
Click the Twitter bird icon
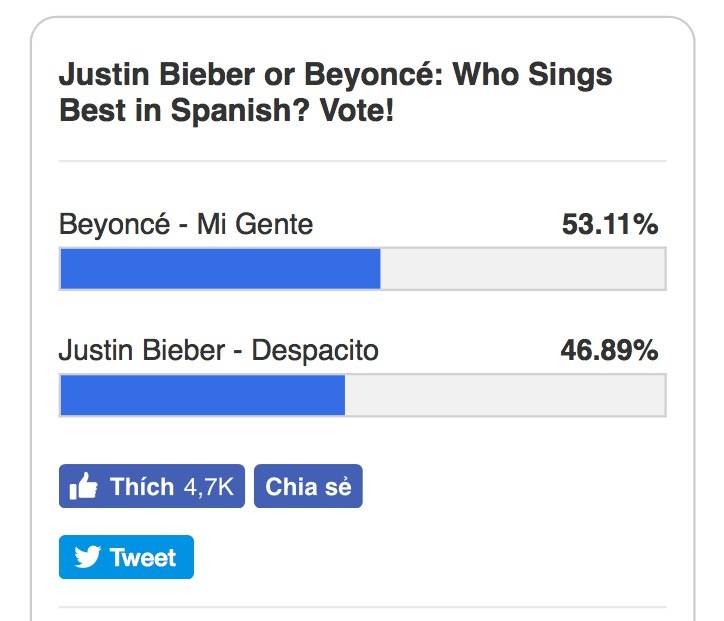(x=87, y=557)
